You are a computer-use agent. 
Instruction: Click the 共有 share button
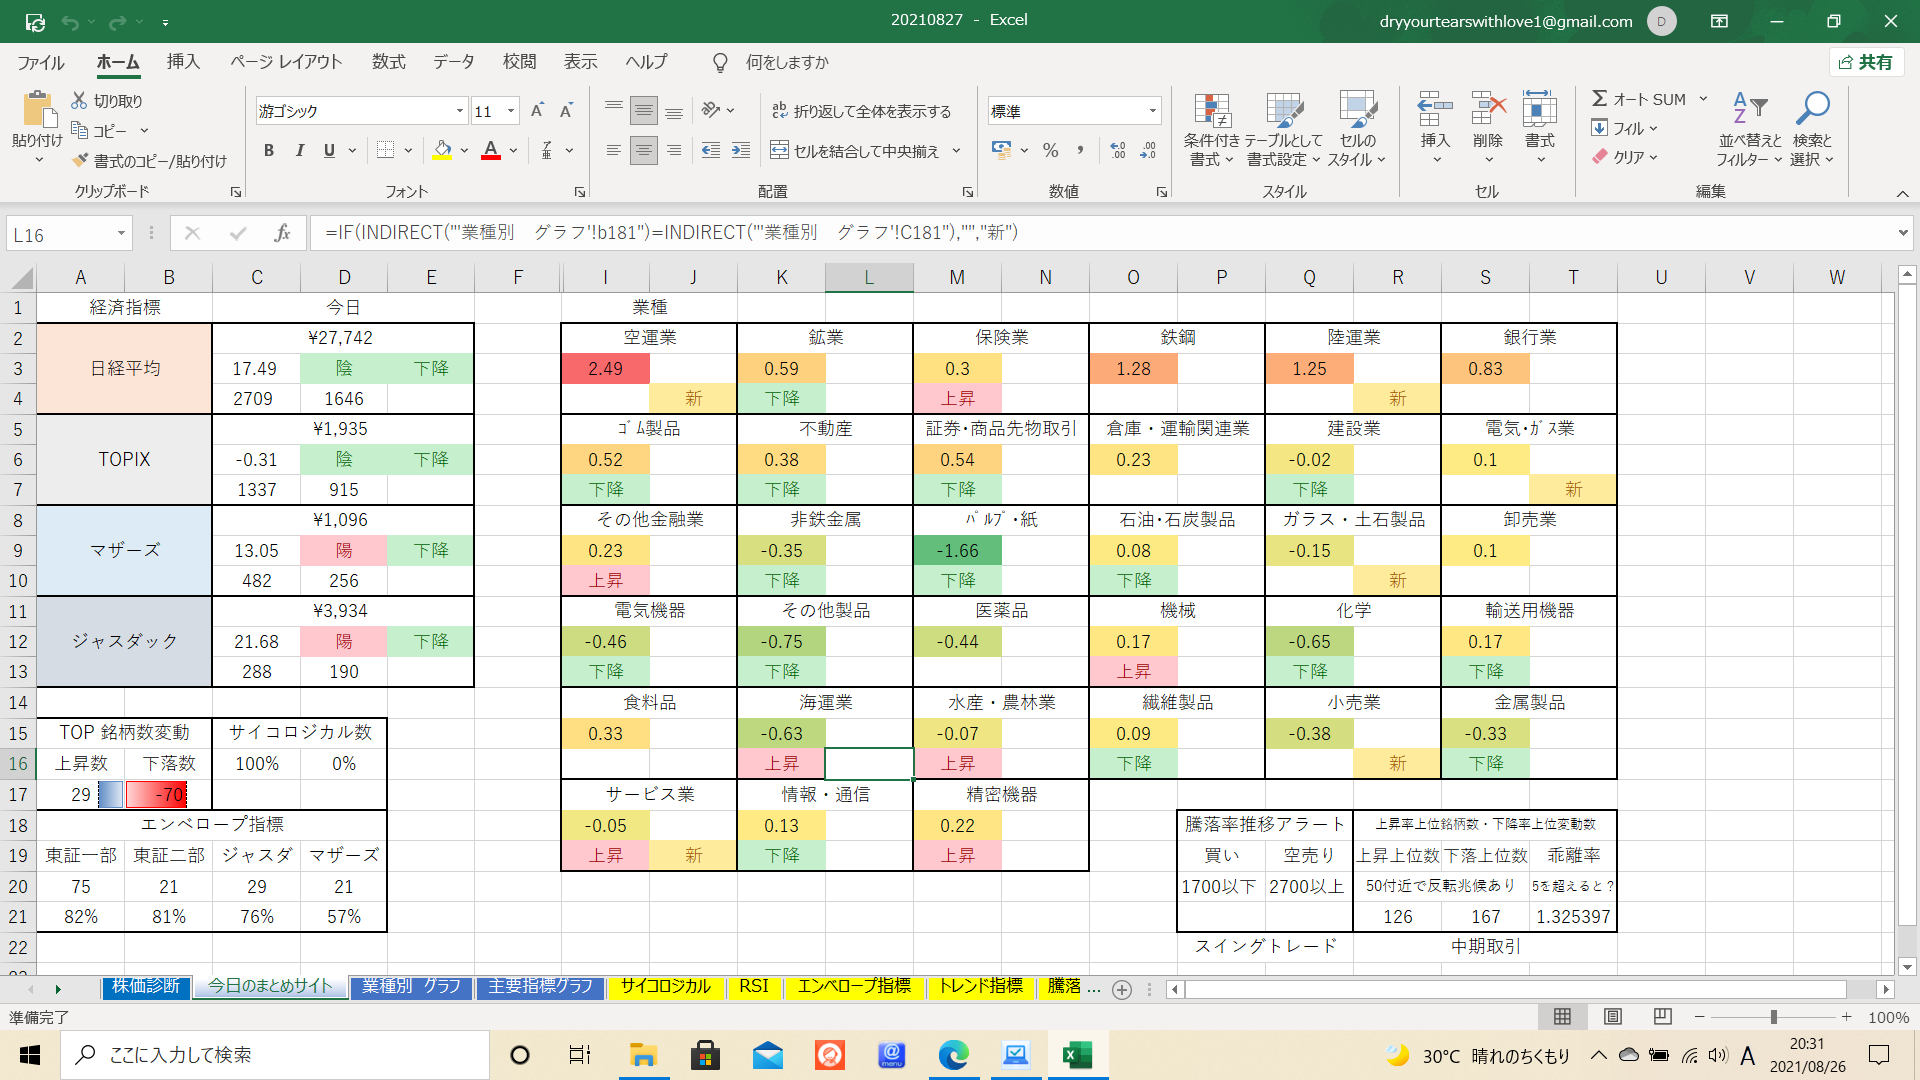(1866, 62)
